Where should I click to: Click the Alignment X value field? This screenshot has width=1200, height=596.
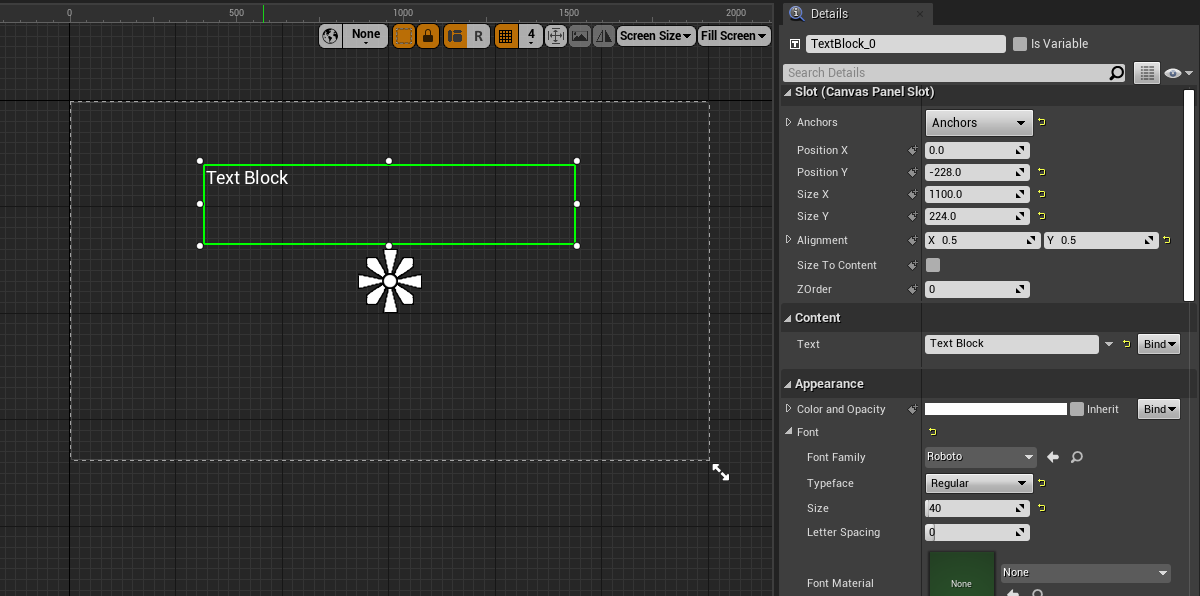(983, 241)
